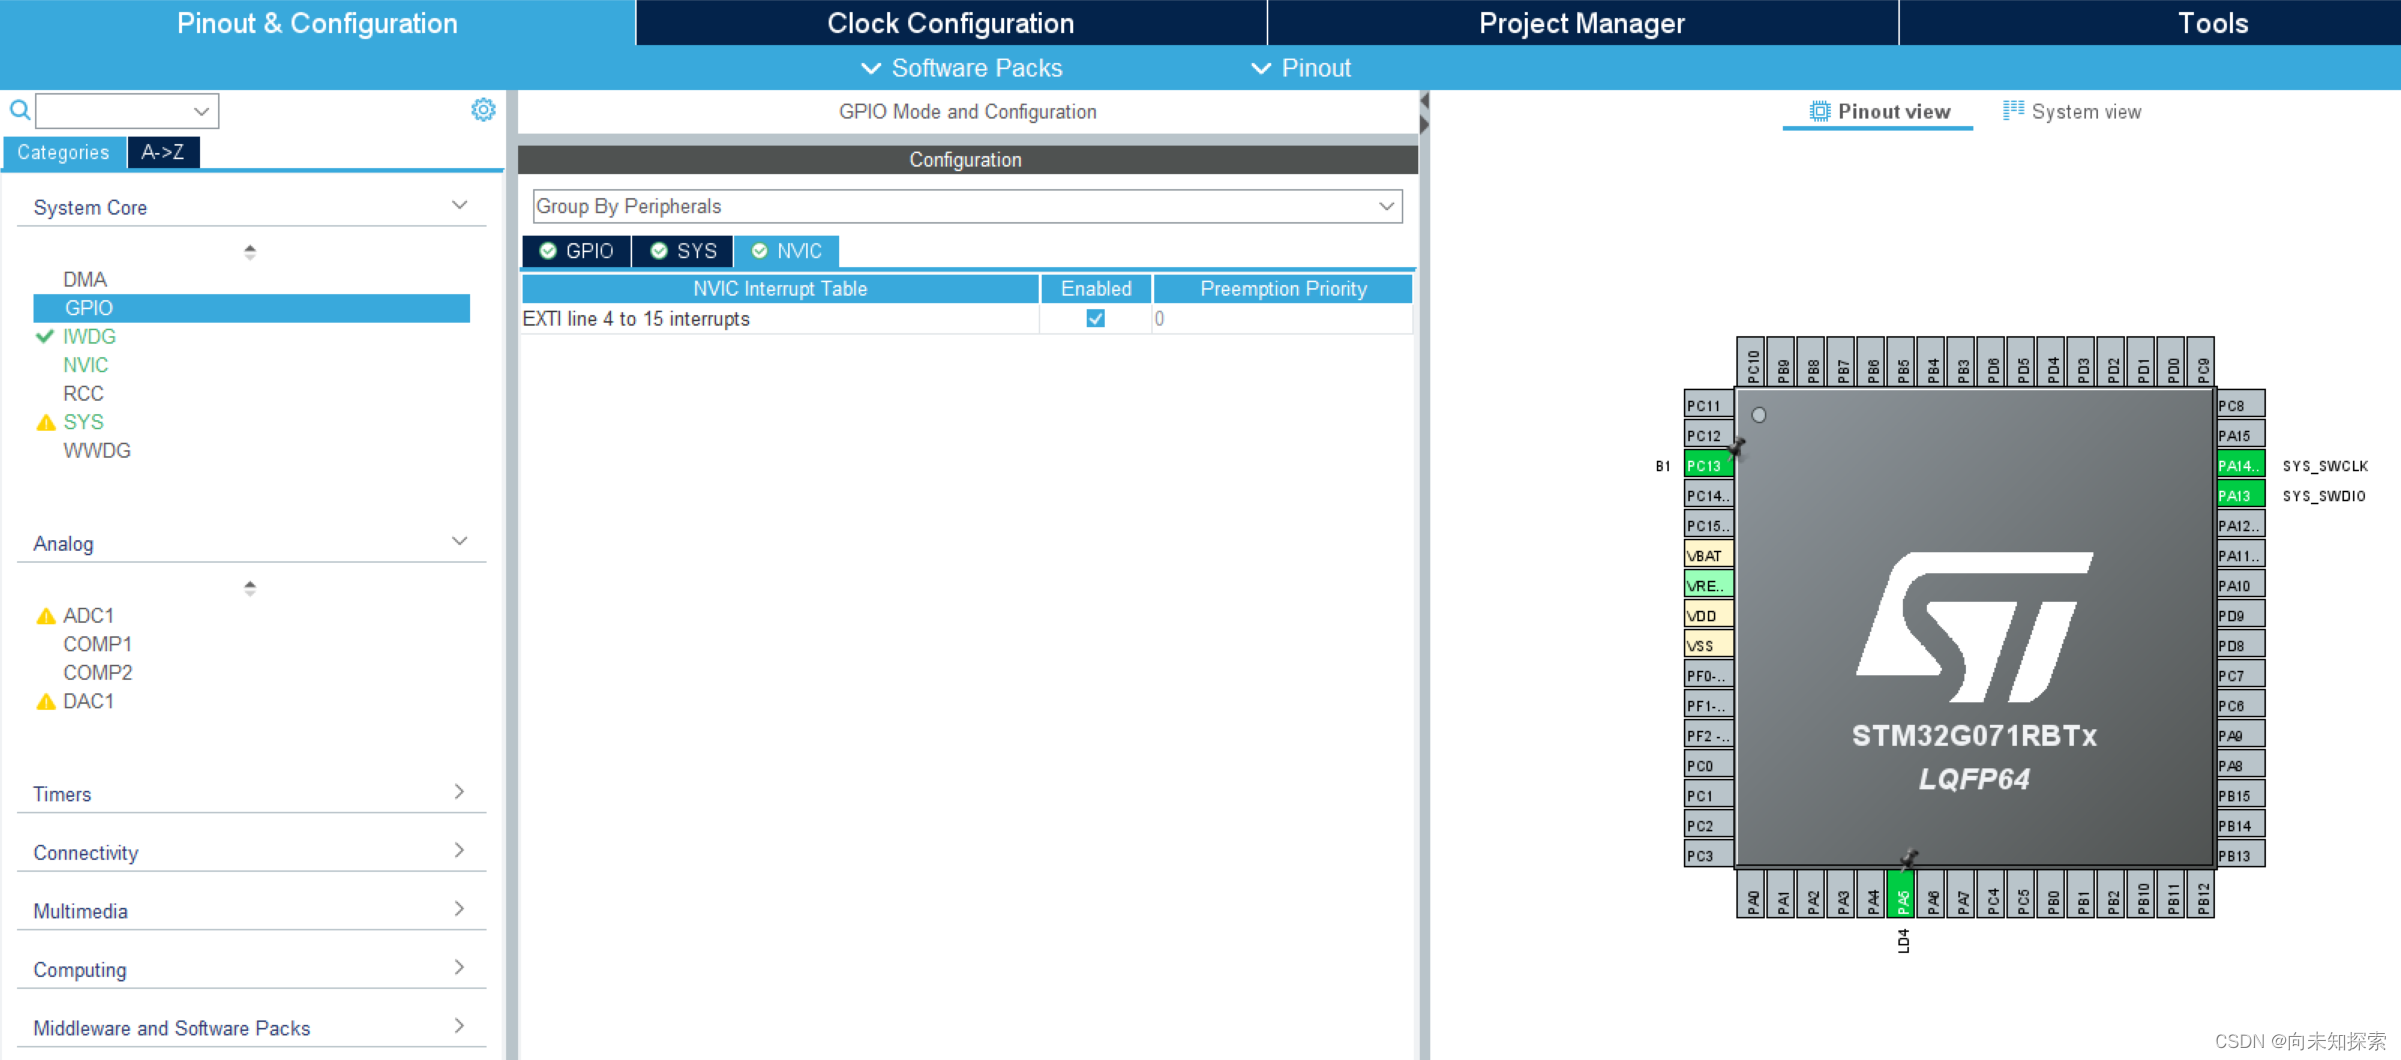The width and height of the screenshot is (2401, 1060).
Task: Switch to Pinout & Configuration tab
Action: (317, 23)
